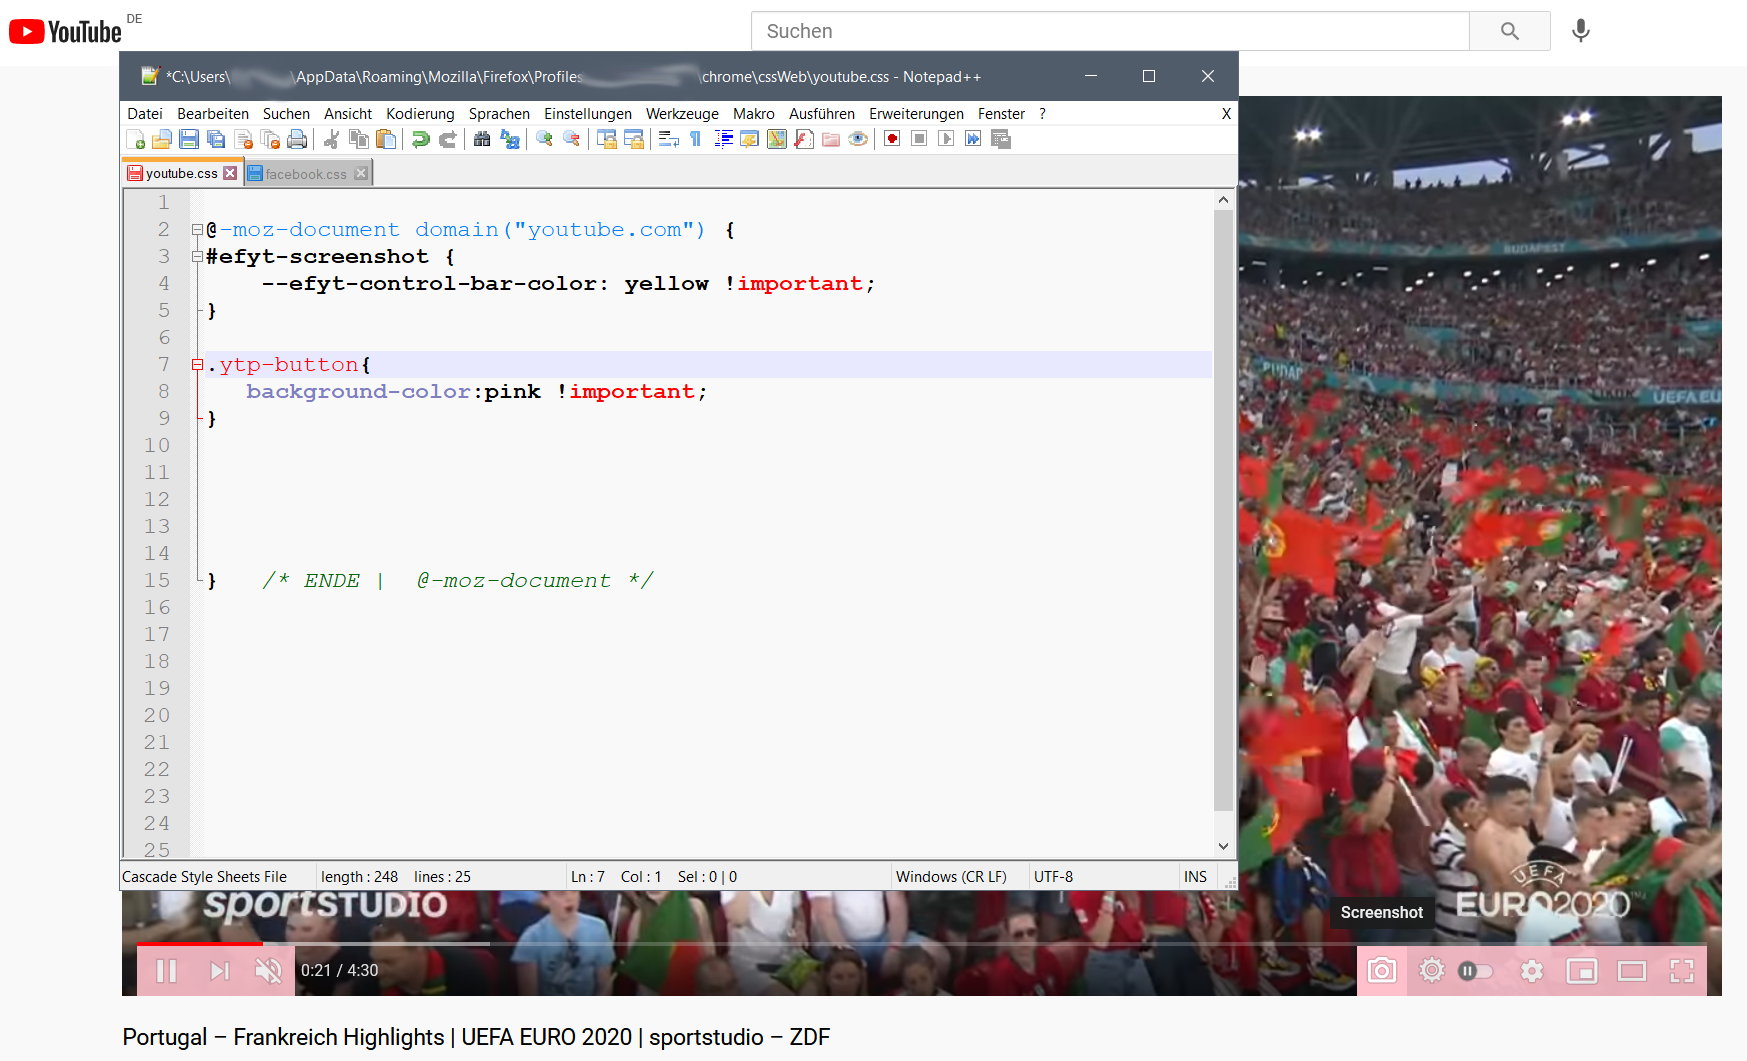Viewport: 1747px width, 1061px height.
Task: Open the Ansicht menu
Action: point(348,114)
